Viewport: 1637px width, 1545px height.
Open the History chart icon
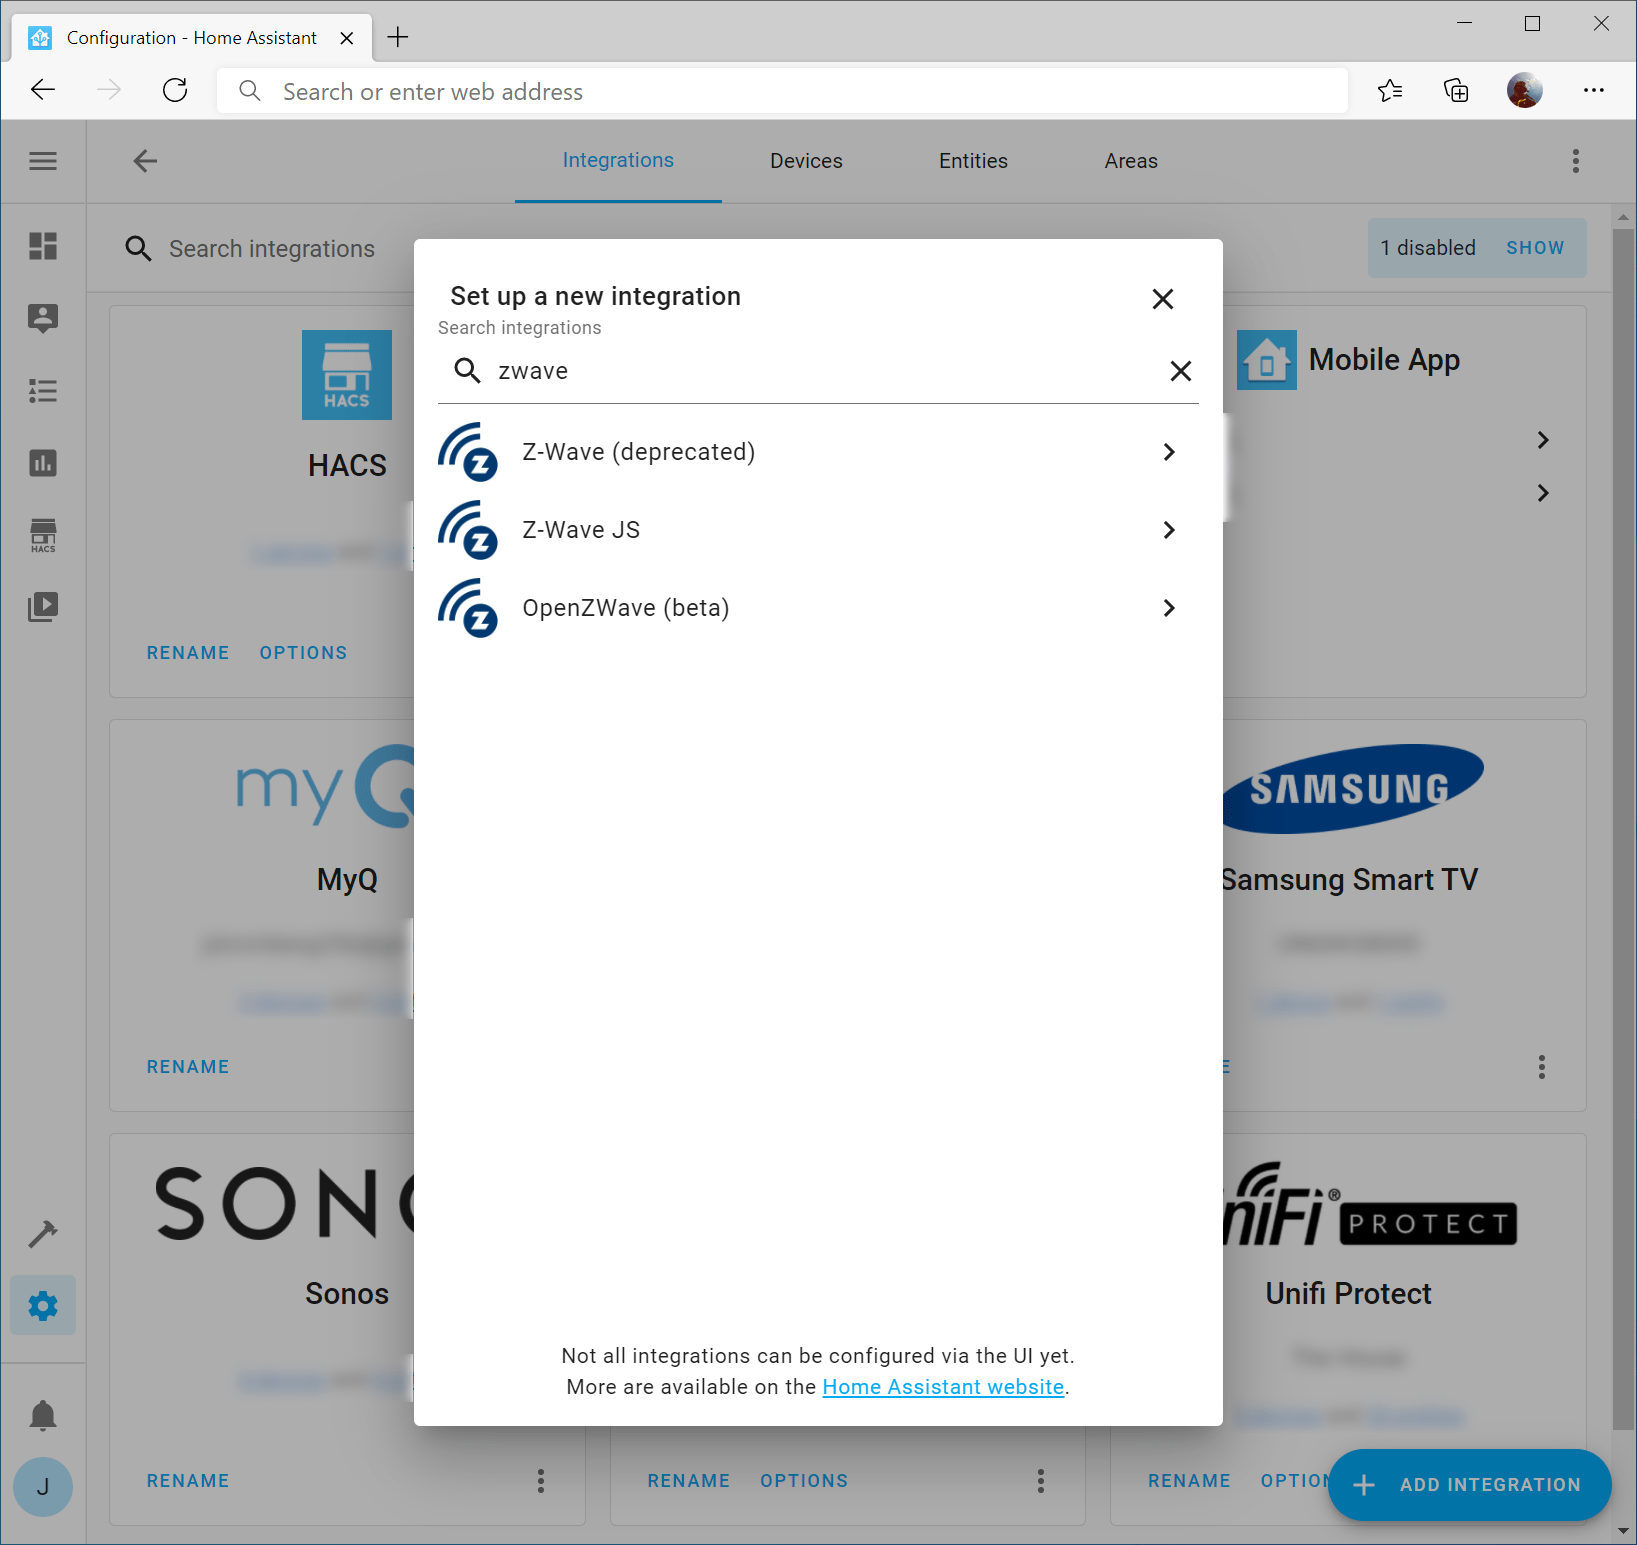[43, 463]
